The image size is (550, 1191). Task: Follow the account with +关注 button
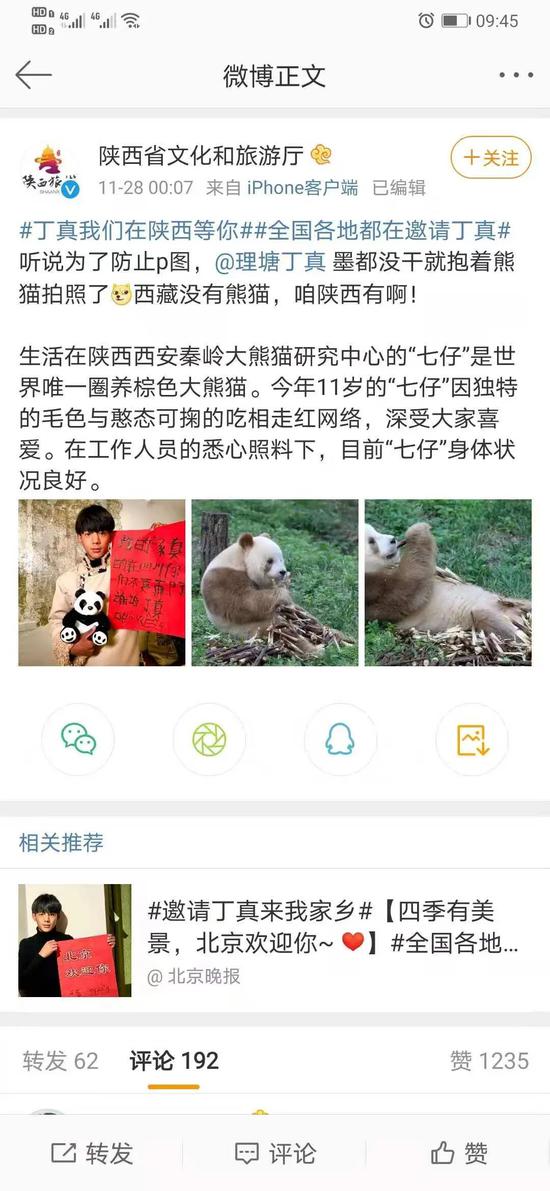tap(491, 157)
